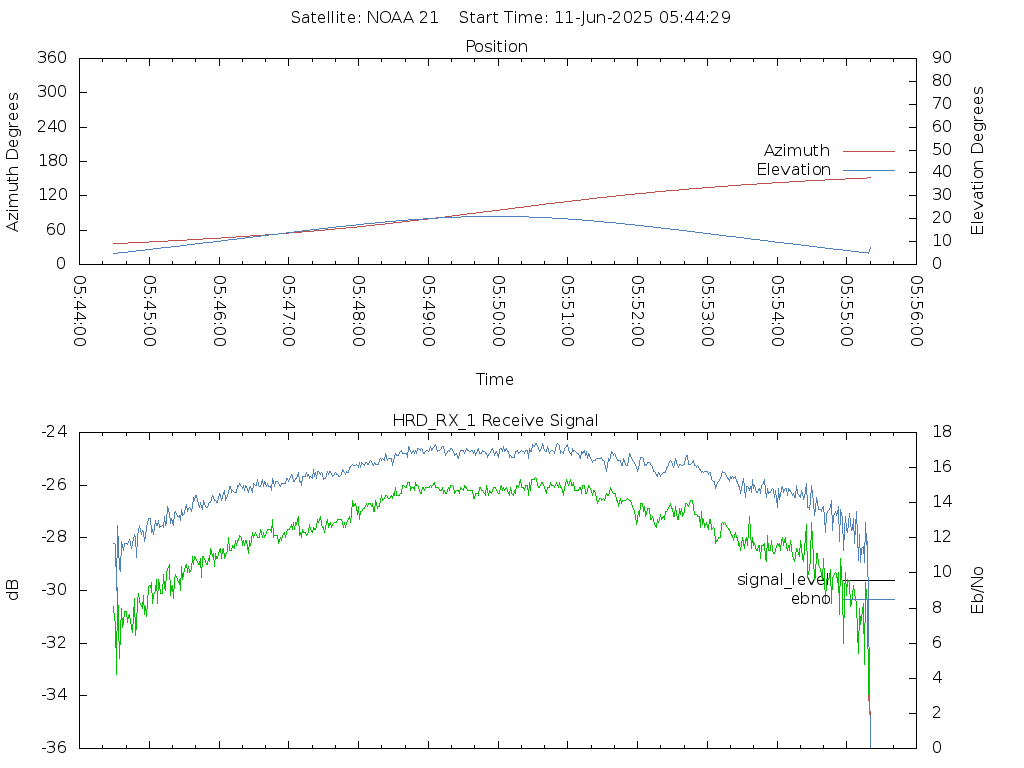This screenshot has width=1024, height=768.
Task: Click the 12 Eb/No axis value
Action: point(942,537)
